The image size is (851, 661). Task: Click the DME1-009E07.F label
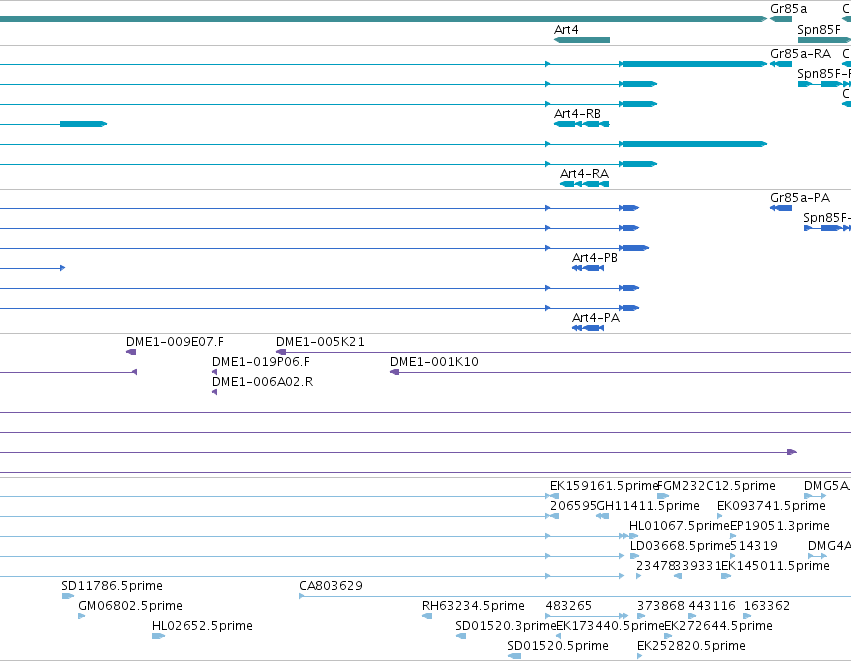pos(175,342)
